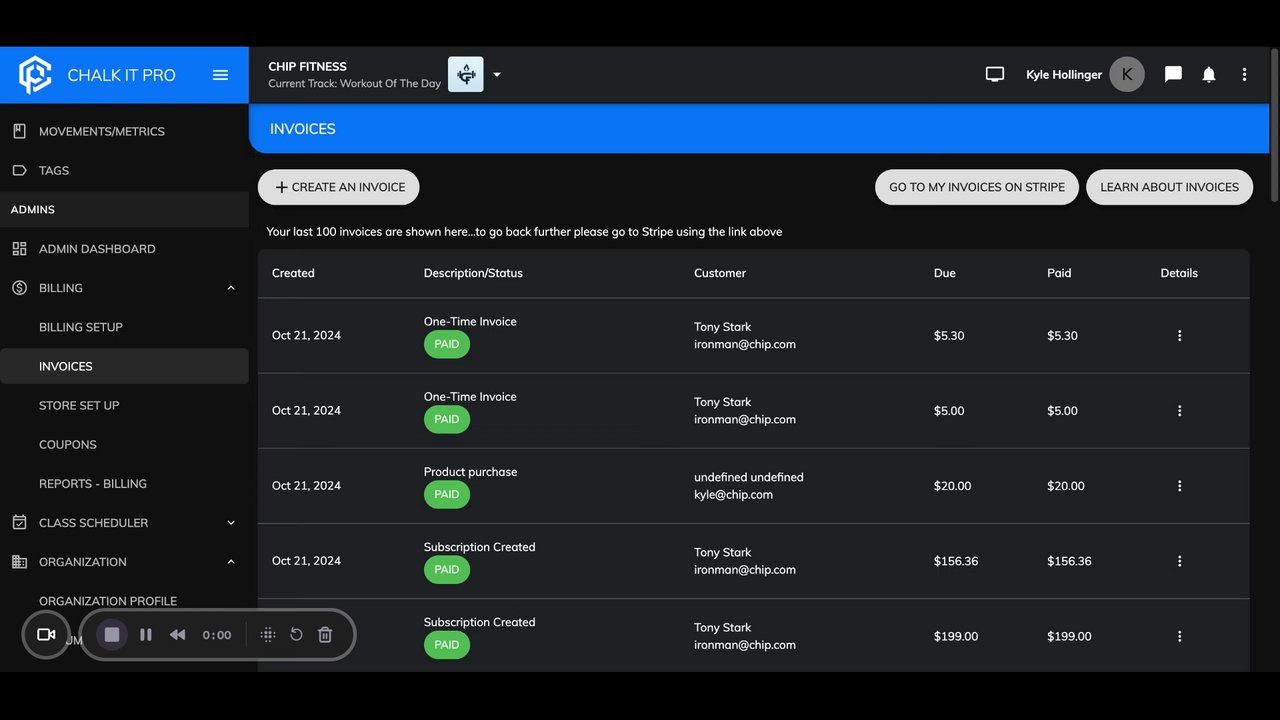Click Go To My Invoices On Stripe
Screen dimensions: 1280x720
(x=977, y=187)
